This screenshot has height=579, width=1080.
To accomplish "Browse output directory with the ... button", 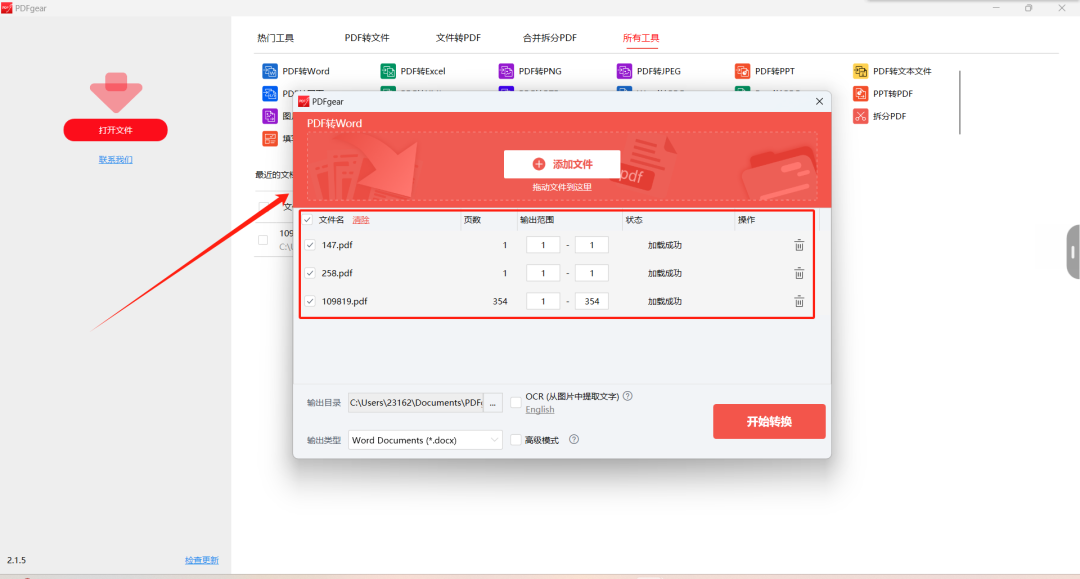I will [x=493, y=403].
